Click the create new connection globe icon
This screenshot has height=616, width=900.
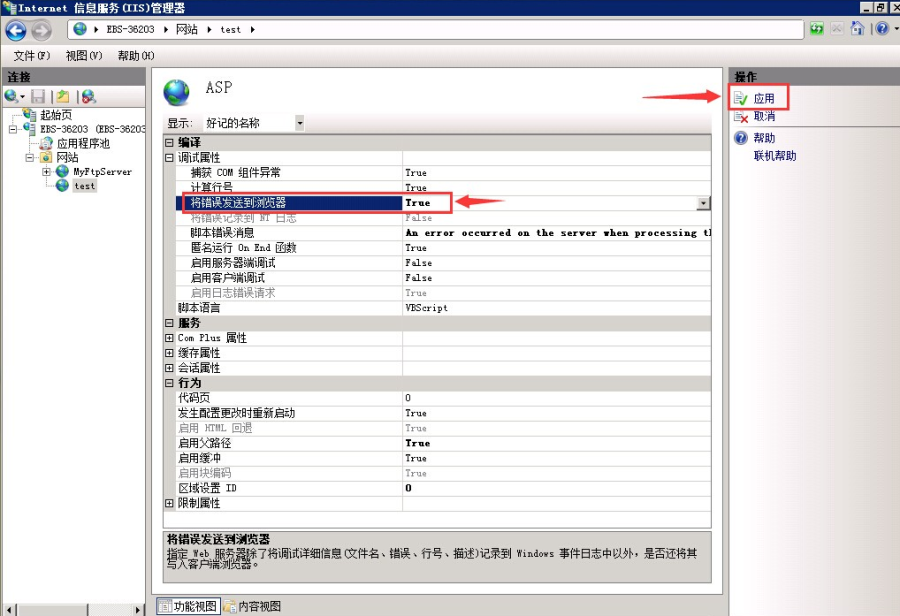pyautogui.click(x=12, y=96)
